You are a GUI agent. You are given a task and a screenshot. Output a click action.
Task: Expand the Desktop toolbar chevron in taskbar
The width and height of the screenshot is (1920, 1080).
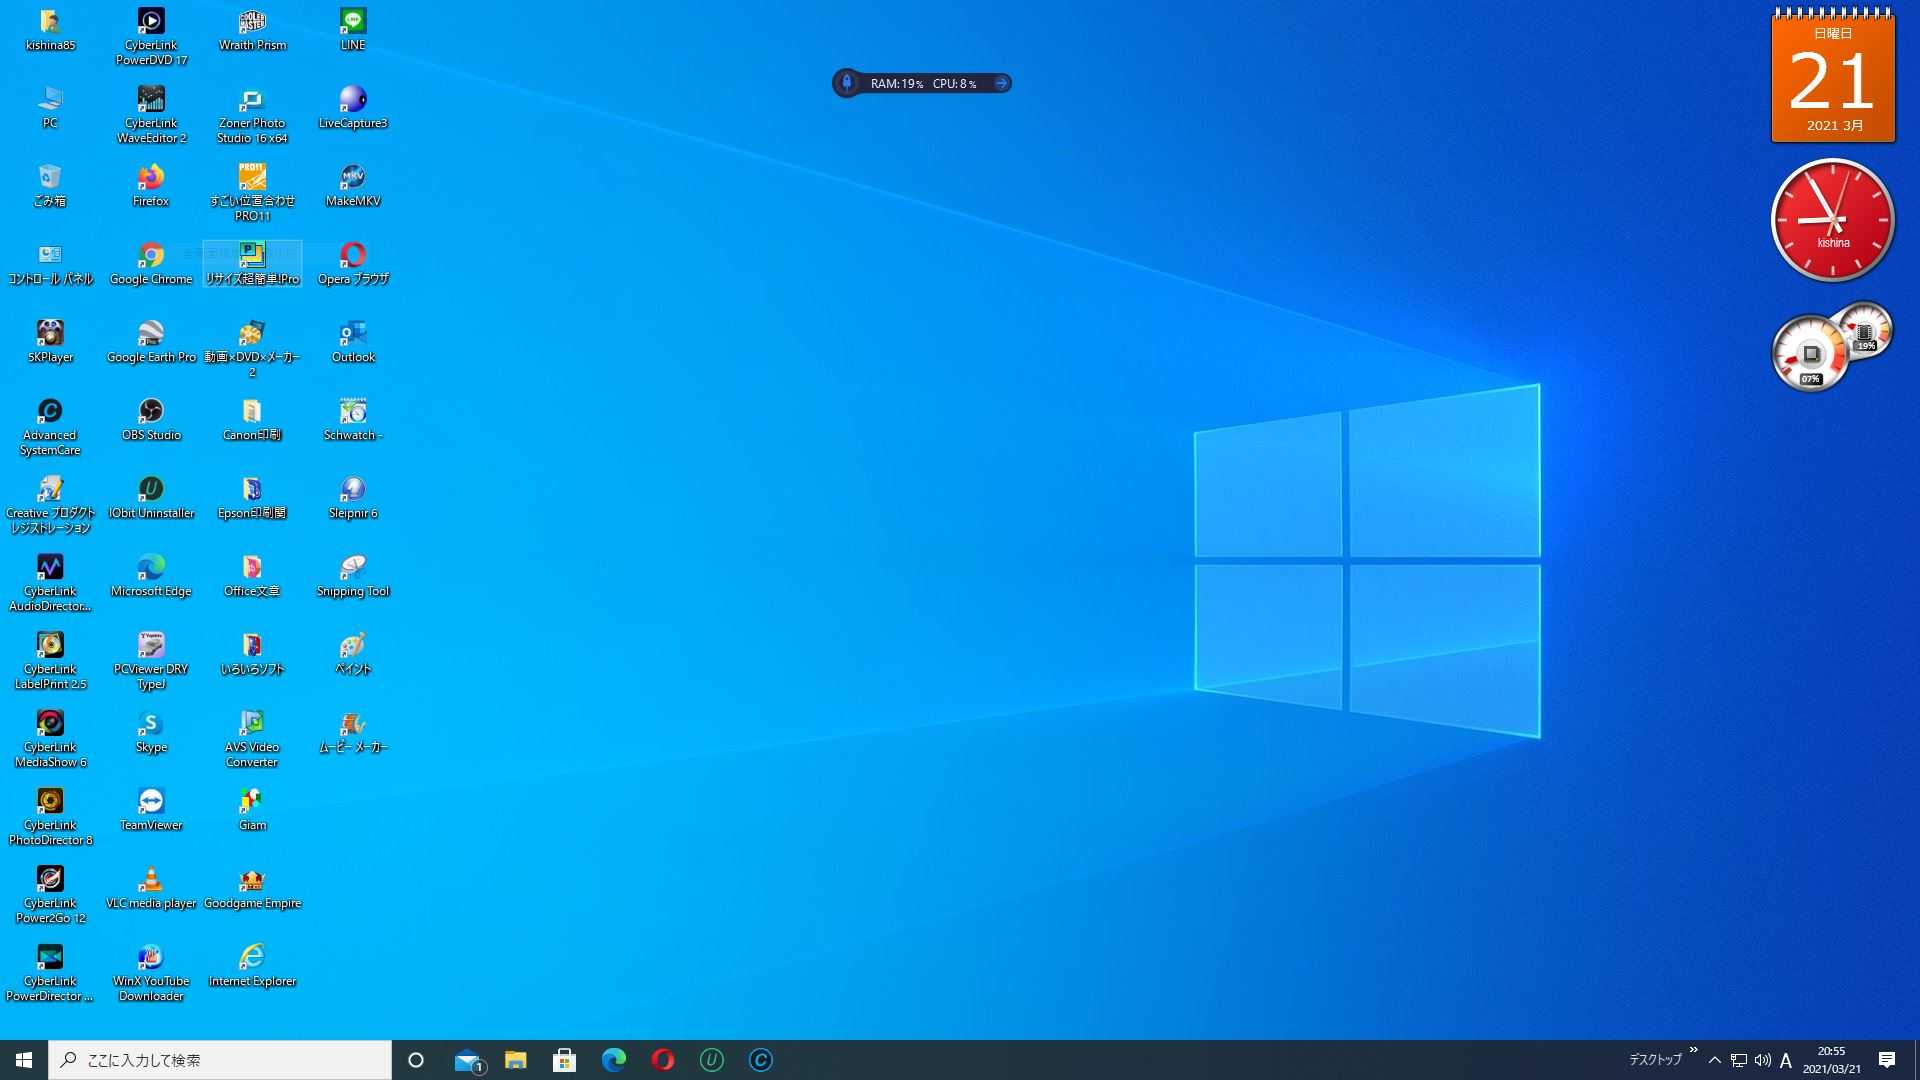[1693, 1051]
